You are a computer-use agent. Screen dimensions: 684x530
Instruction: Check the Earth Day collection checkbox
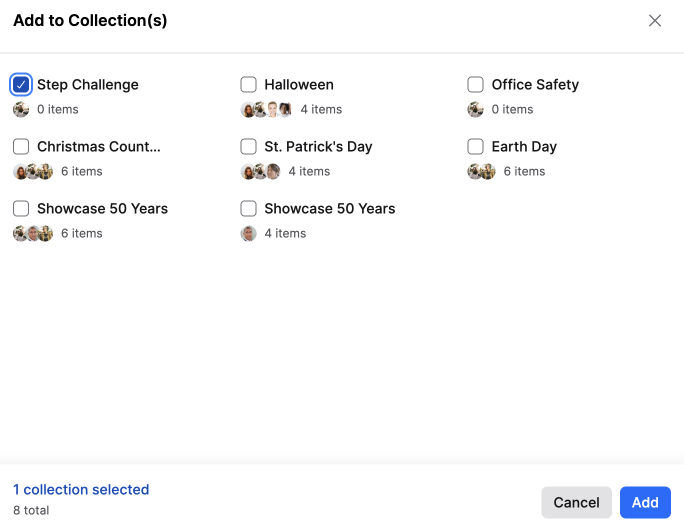coord(475,147)
